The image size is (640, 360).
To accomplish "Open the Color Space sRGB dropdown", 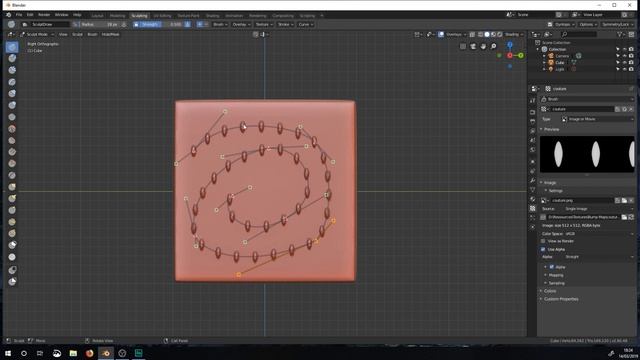I will [x=598, y=234].
